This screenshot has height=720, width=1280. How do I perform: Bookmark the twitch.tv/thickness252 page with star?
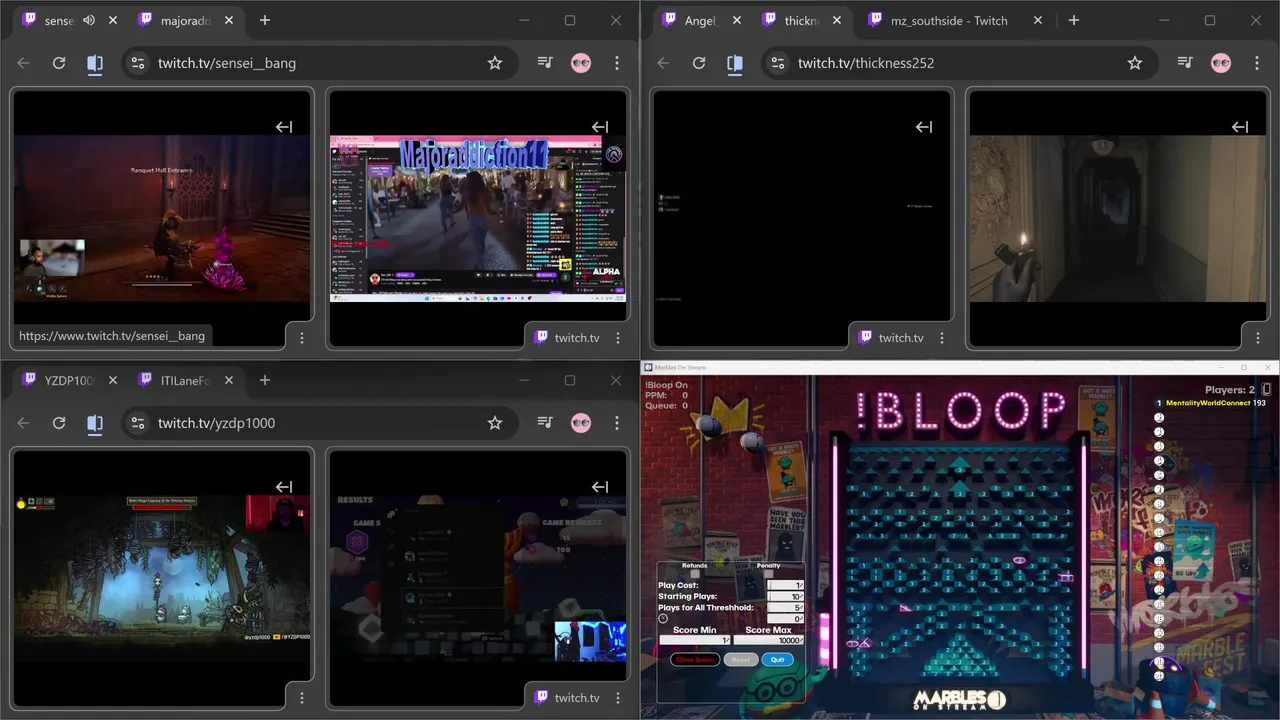(1135, 63)
